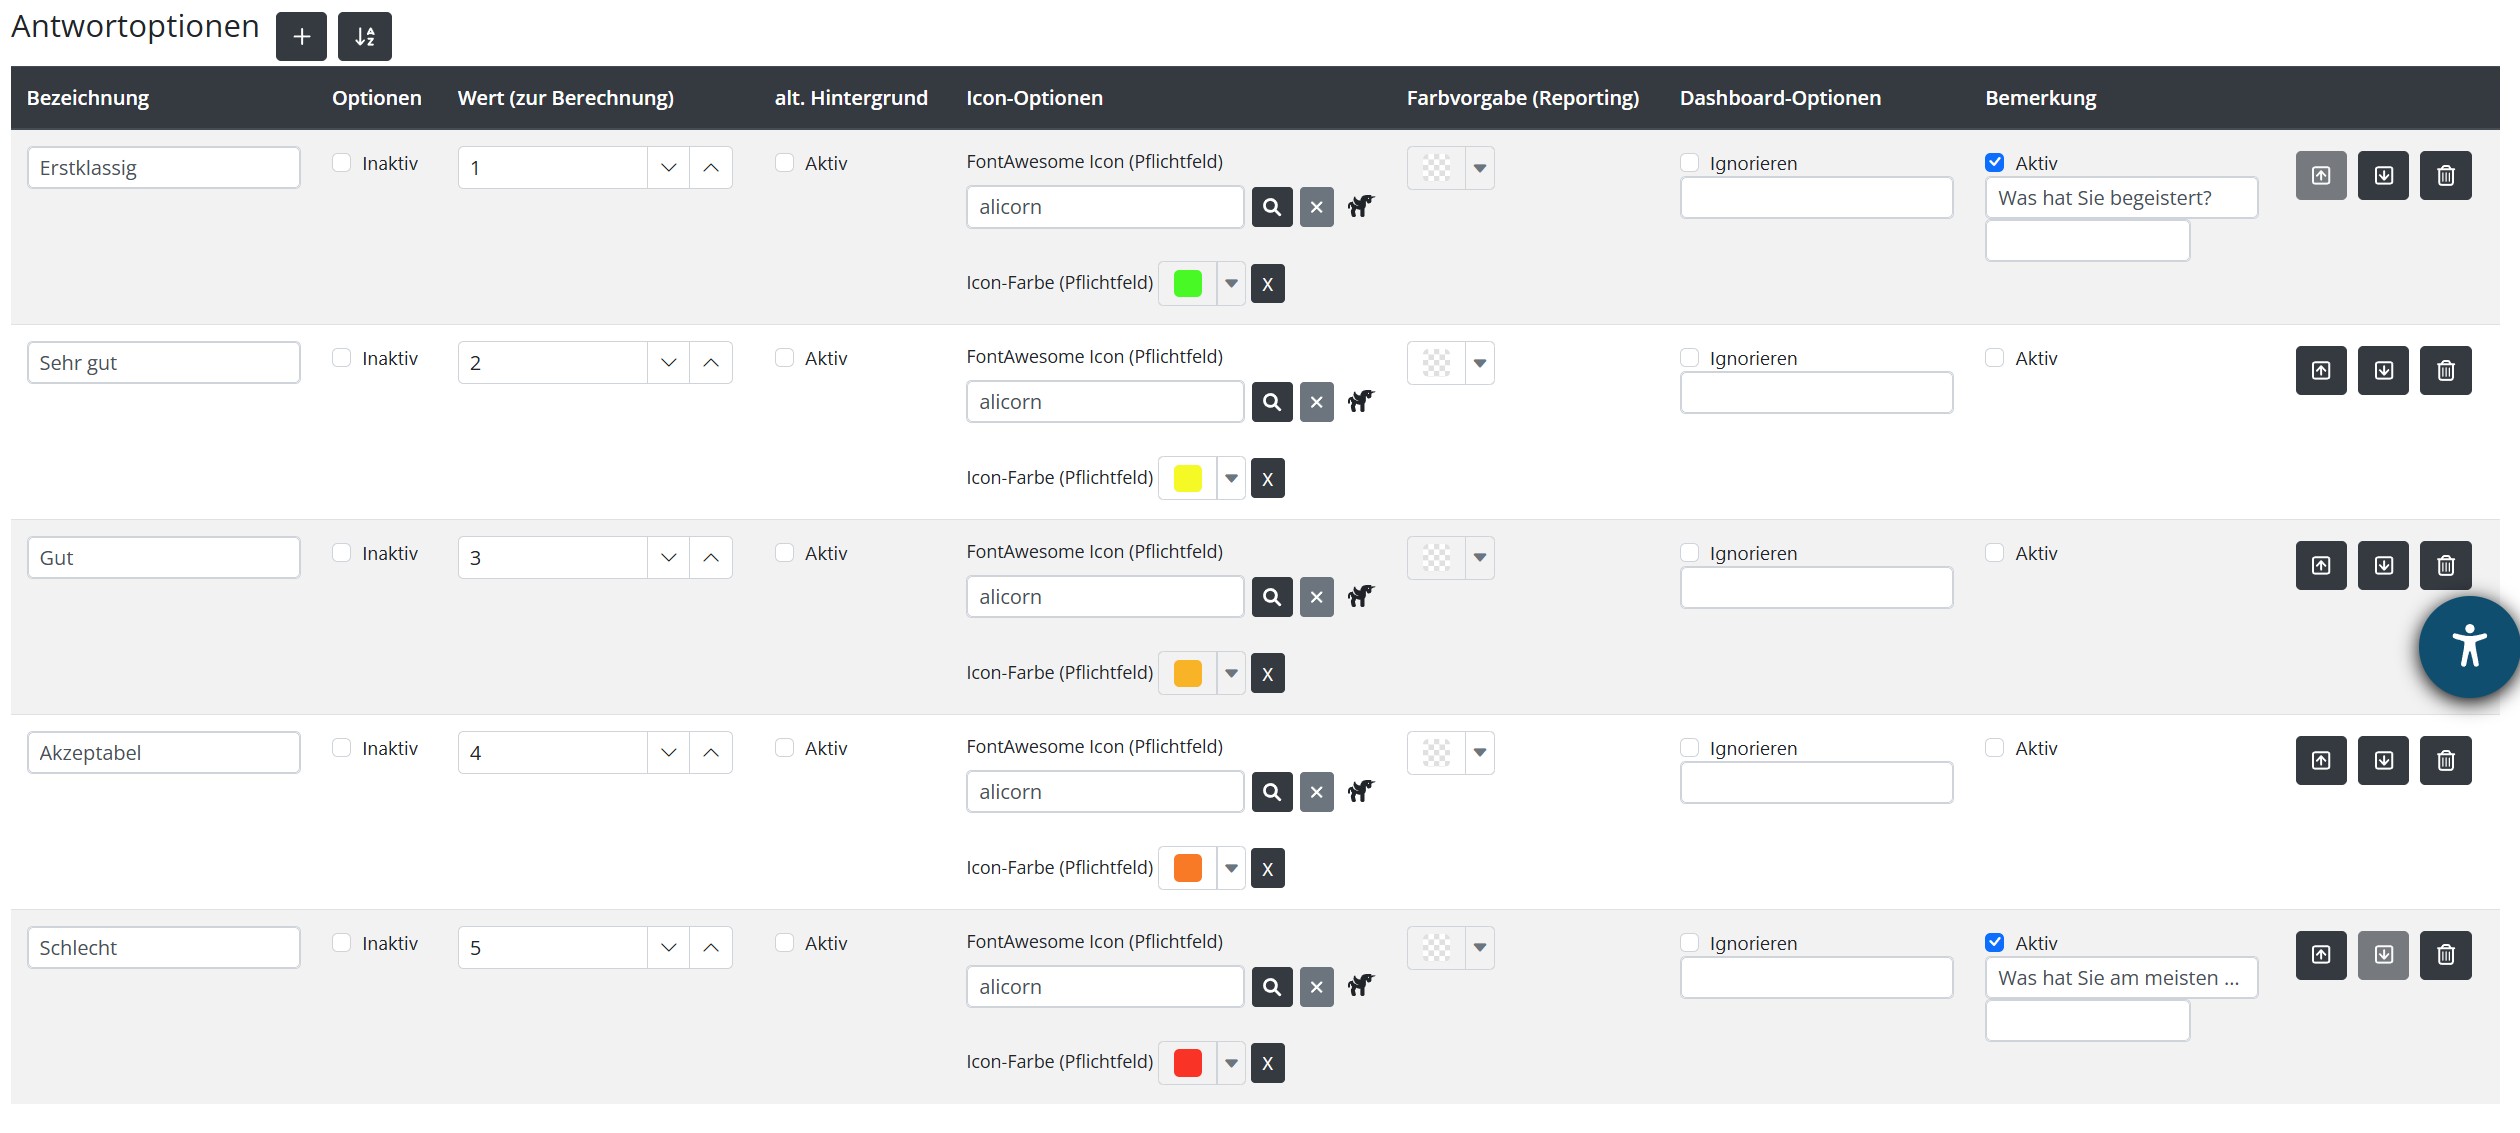Click the Akzeptabel name input field
This screenshot has width=2520, height=1133.
click(163, 753)
